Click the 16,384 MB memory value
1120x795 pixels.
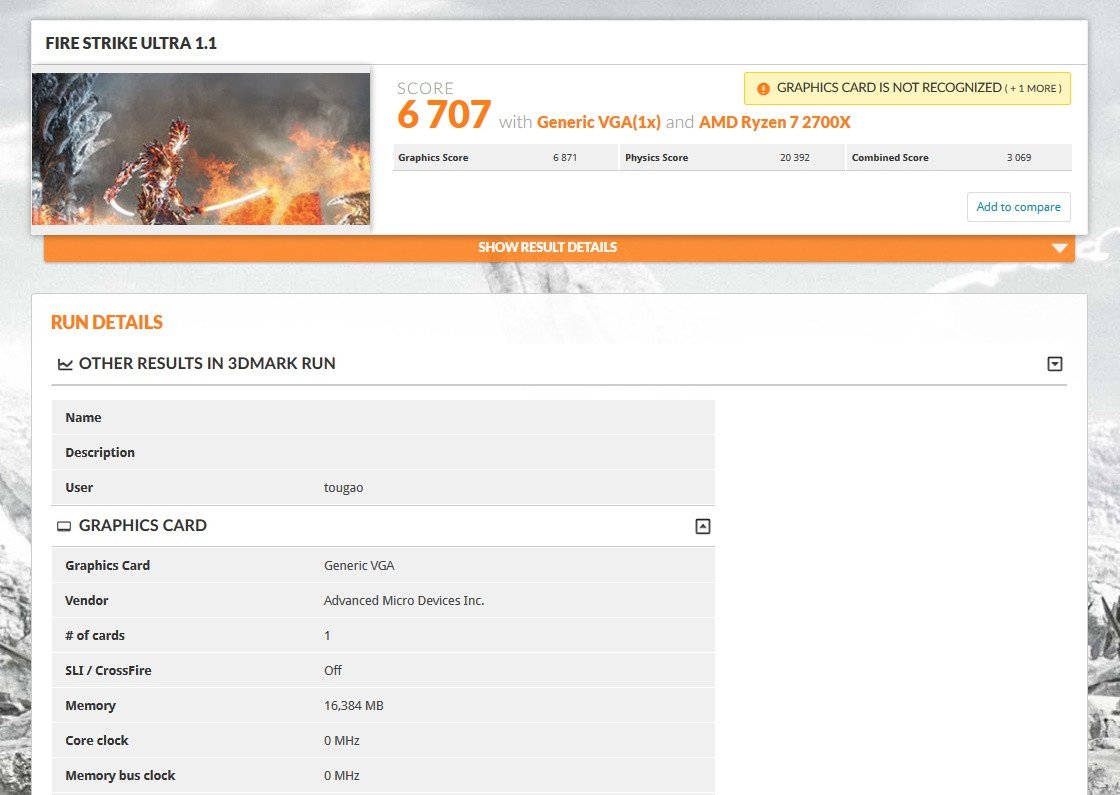coord(353,706)
